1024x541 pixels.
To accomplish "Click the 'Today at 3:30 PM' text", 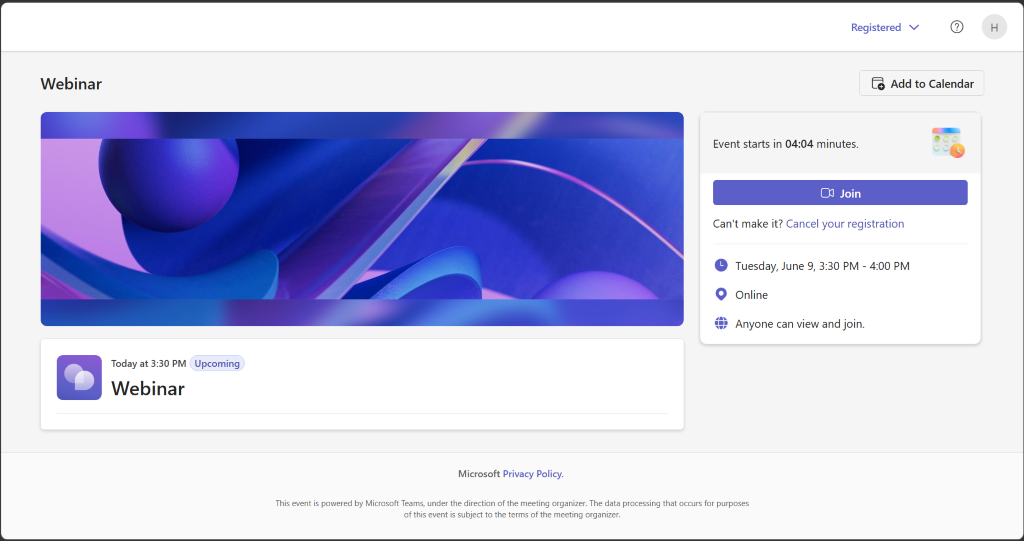I will tap(148, 363).
